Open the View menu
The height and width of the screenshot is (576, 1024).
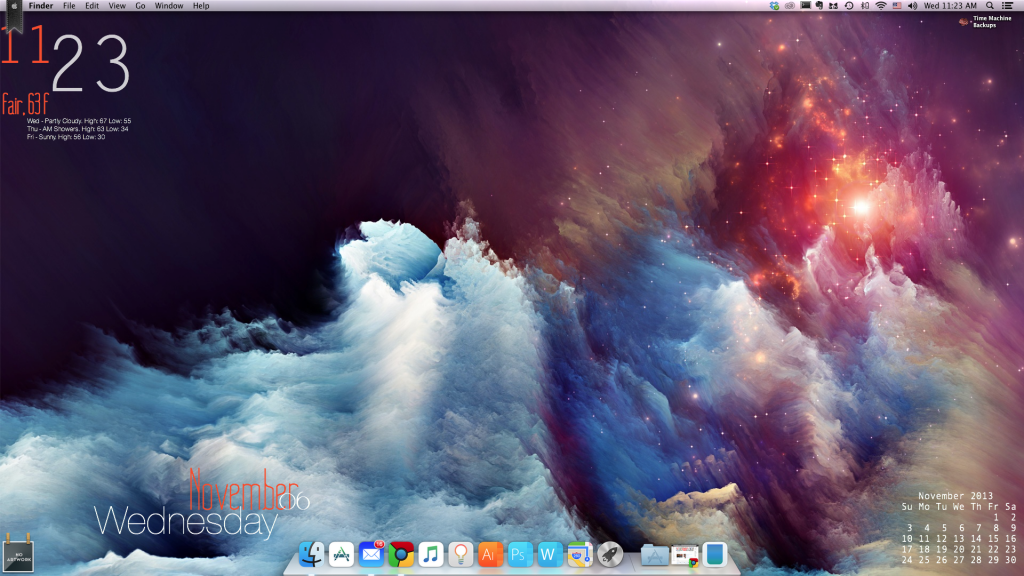pos(117,6)
